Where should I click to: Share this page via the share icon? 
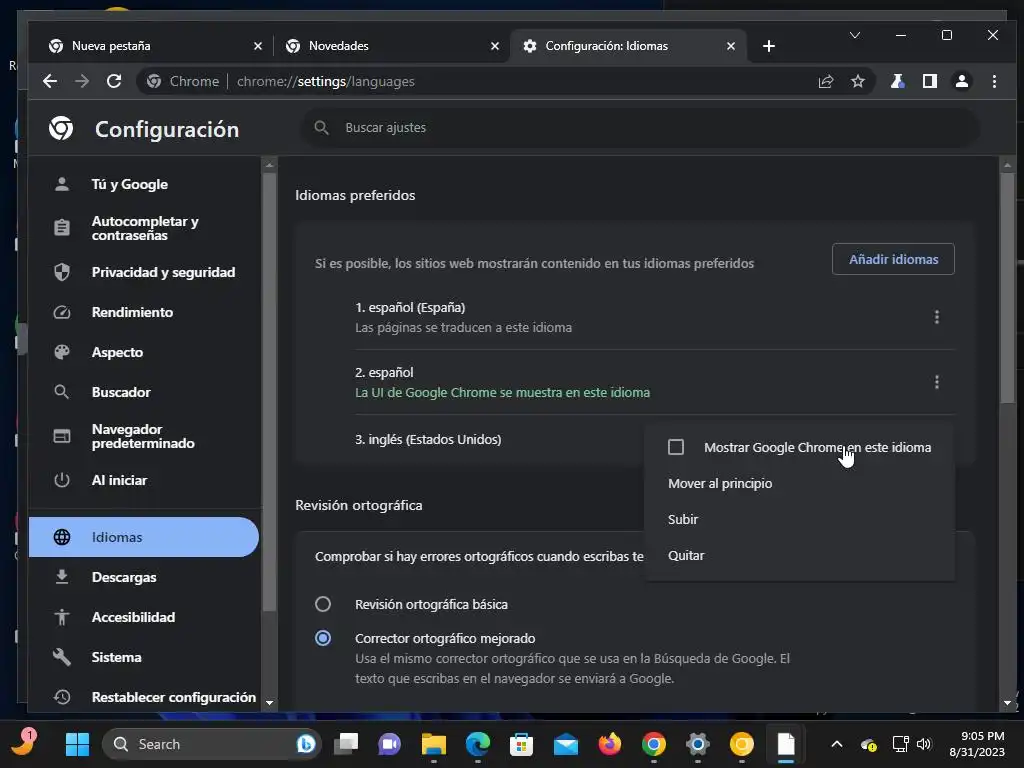(825, 81)
